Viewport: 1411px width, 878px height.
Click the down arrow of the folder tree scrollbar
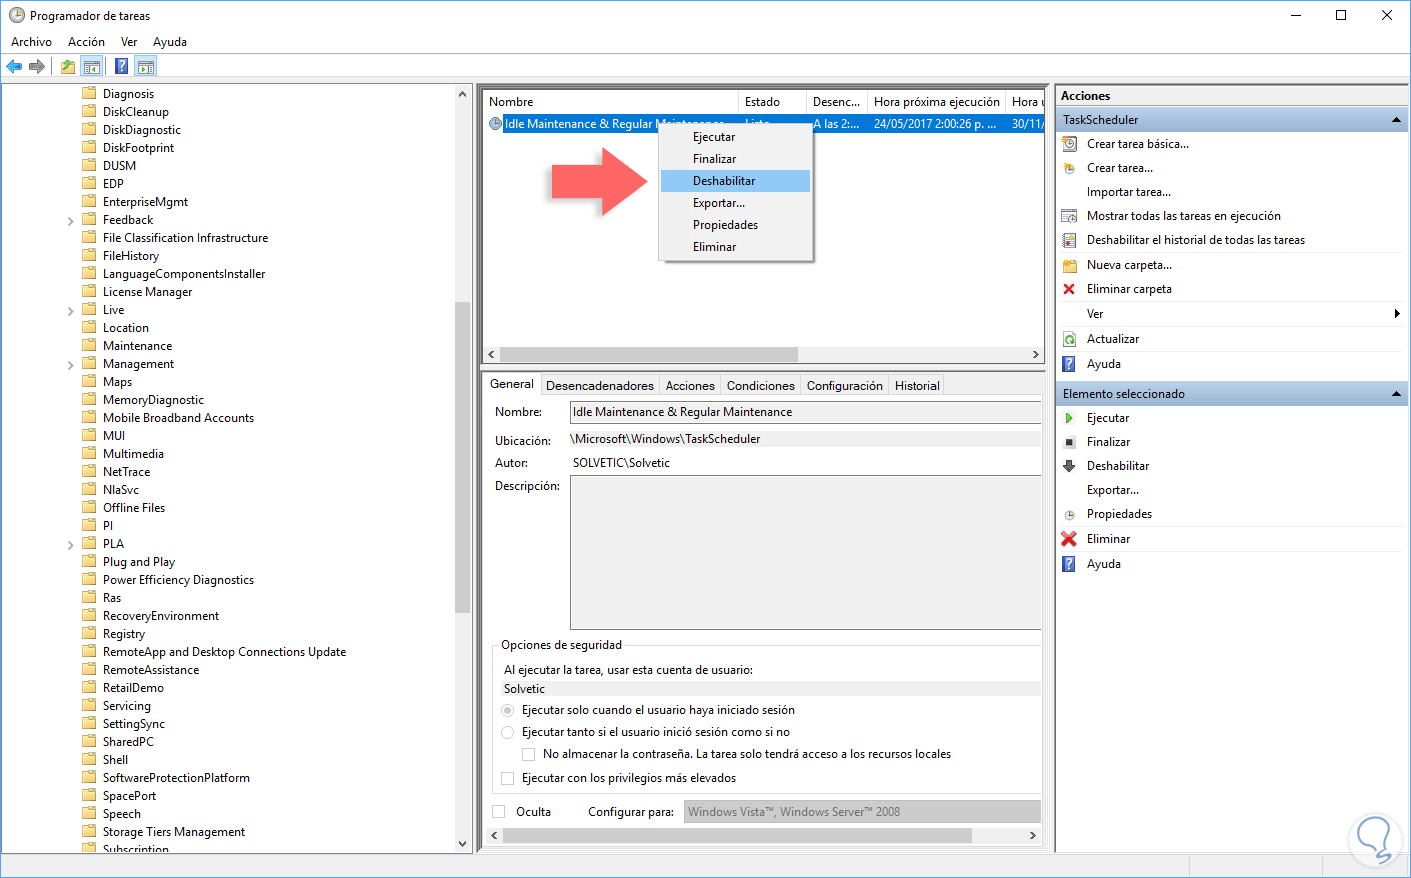pyautogui.click(x=462, y=844)
